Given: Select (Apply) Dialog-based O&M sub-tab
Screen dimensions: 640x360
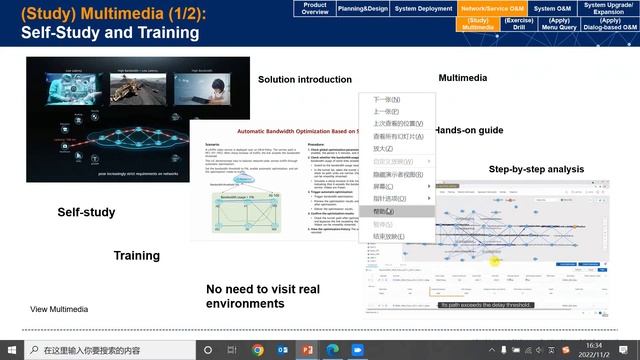Looking at the screenshot, I should [610, 24].
